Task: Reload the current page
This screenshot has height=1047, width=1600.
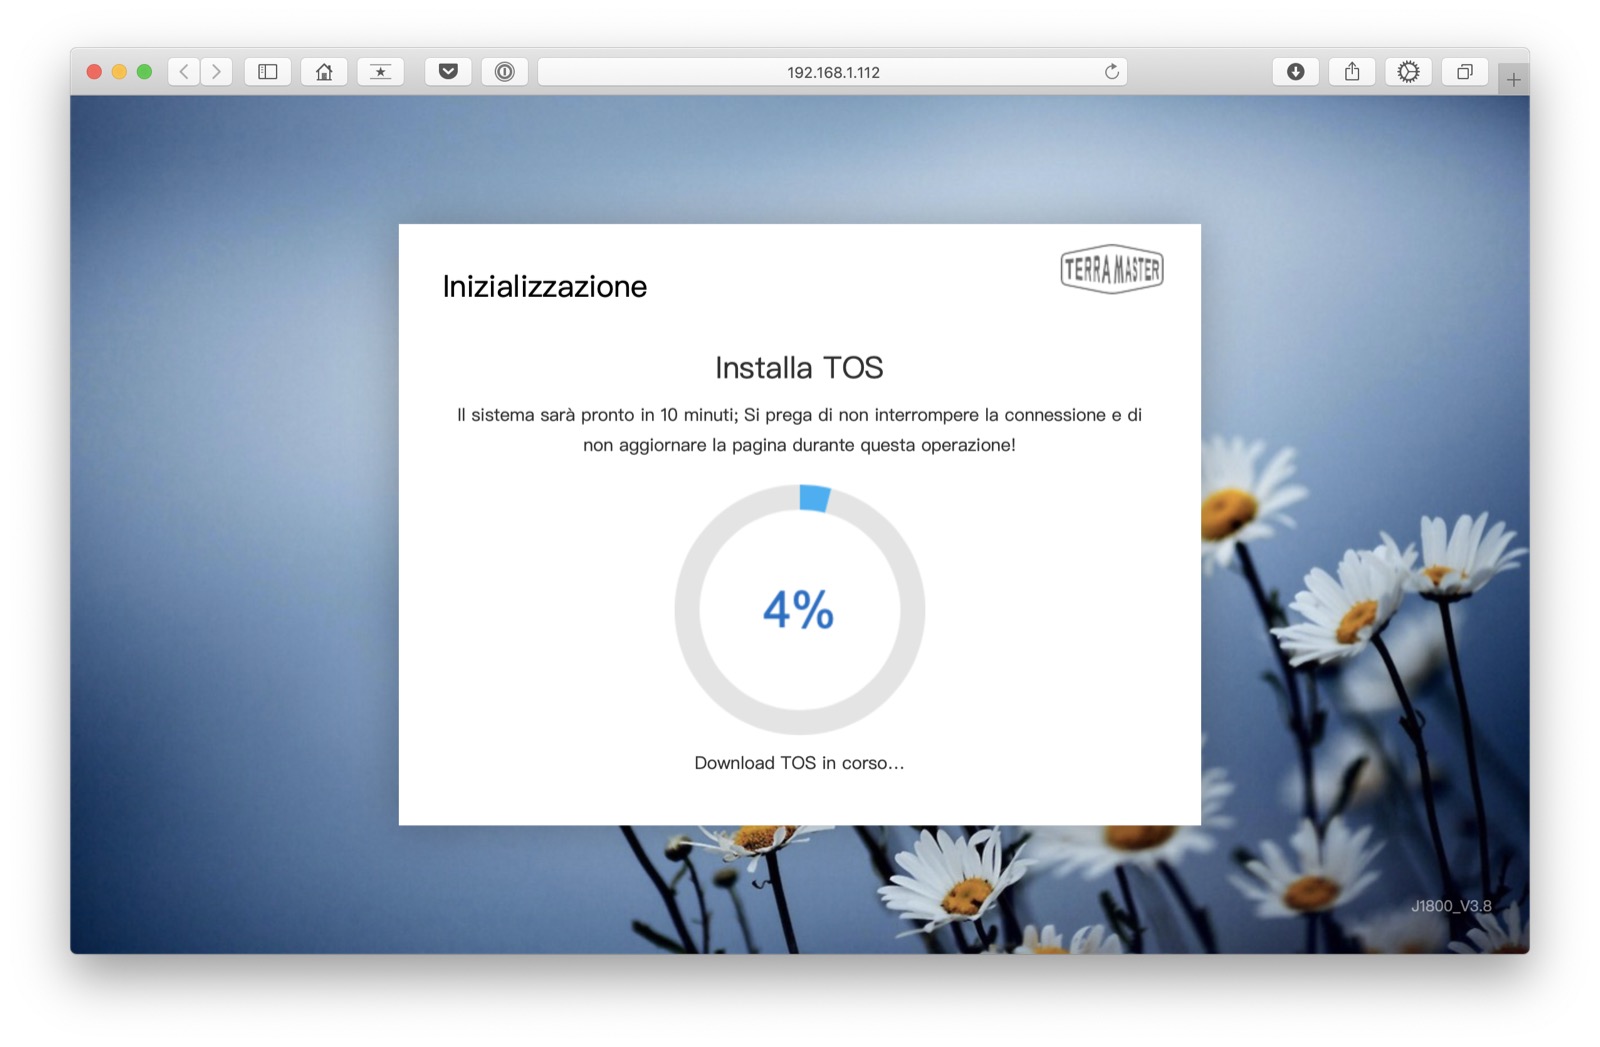Action: [1111, 72]
